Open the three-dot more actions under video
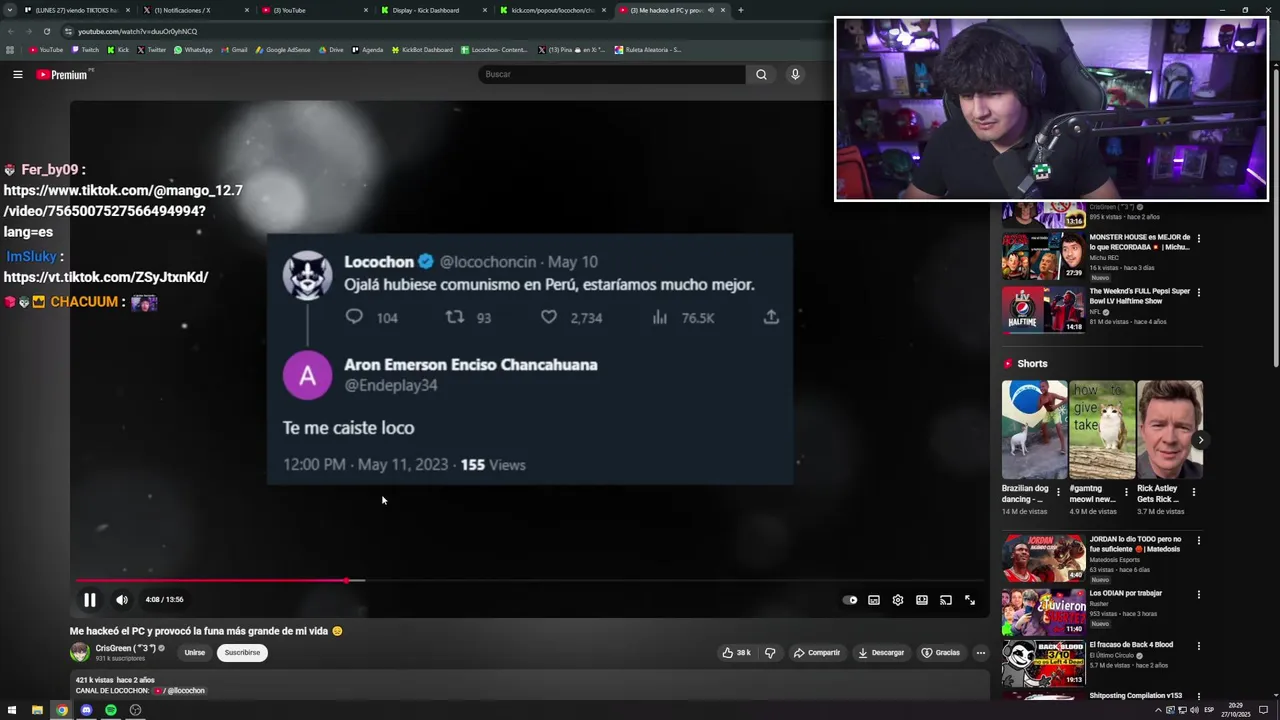 pos(981,653)
